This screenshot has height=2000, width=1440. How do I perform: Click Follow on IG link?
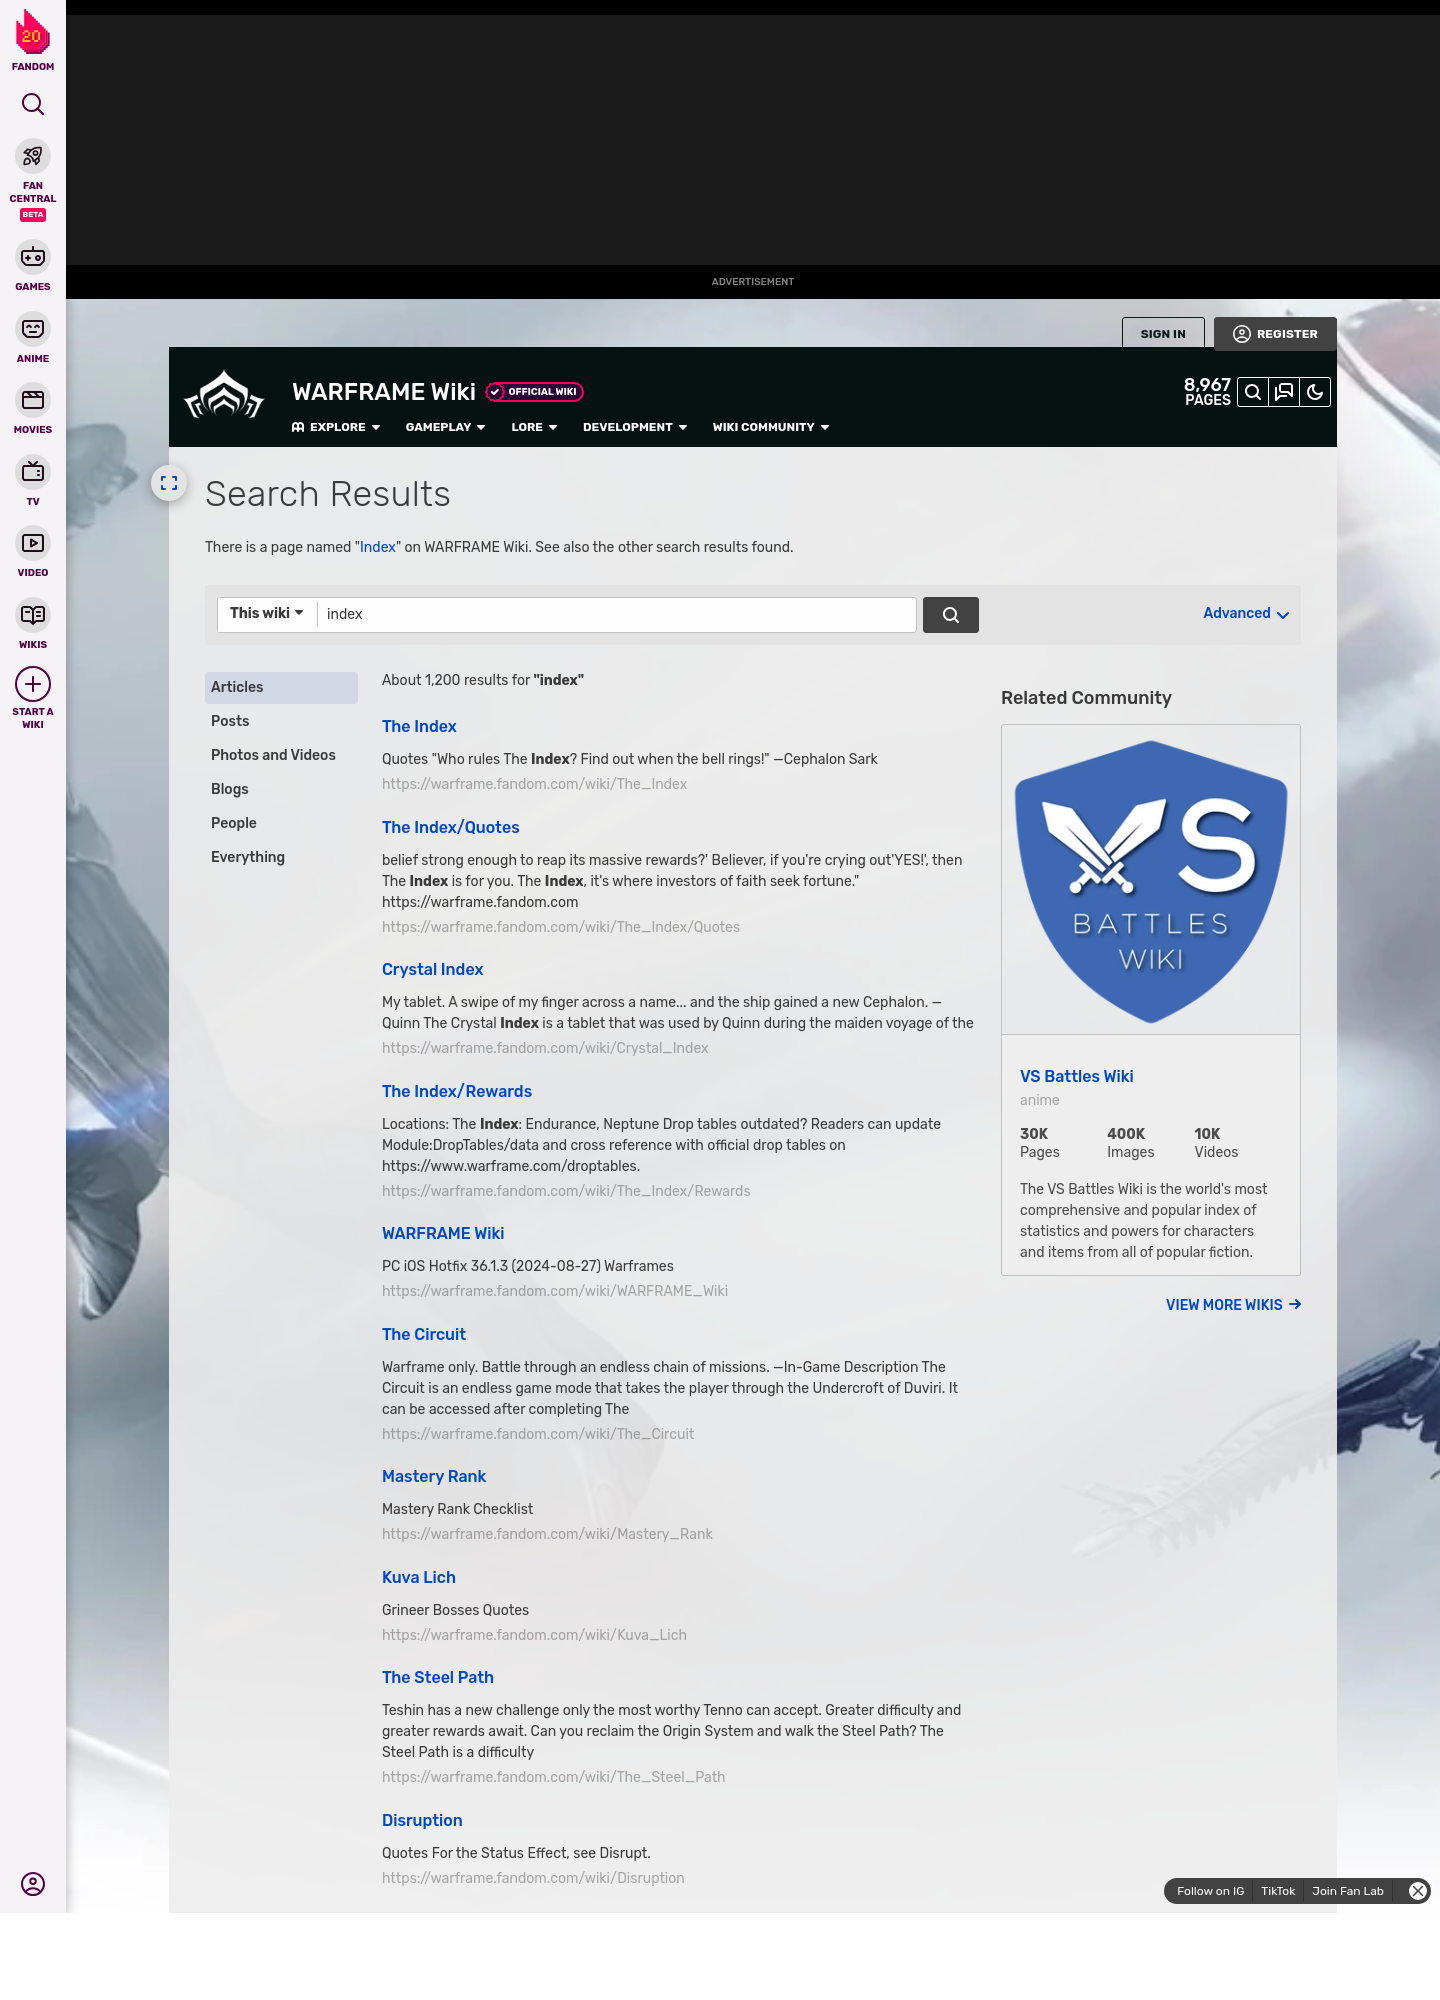pyautogui.click(x=1210, y=1891)
